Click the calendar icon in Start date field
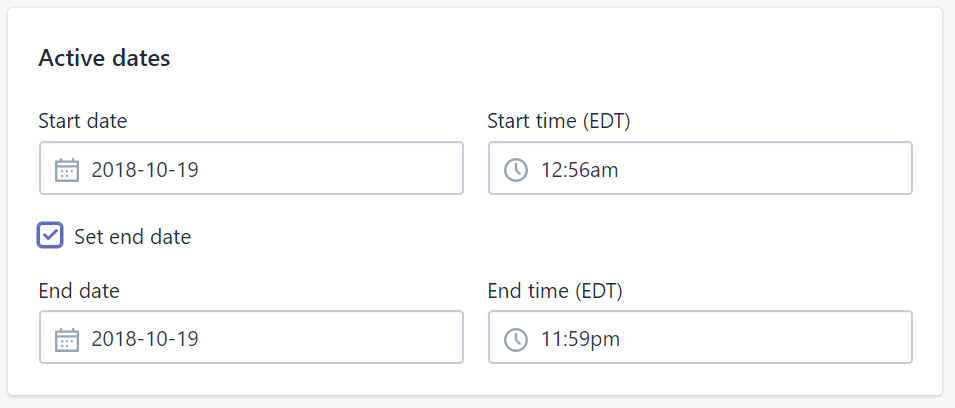Image resolution: width=955 pixels, height=408 pixels. pyautogui.click(x=67, y=169)
